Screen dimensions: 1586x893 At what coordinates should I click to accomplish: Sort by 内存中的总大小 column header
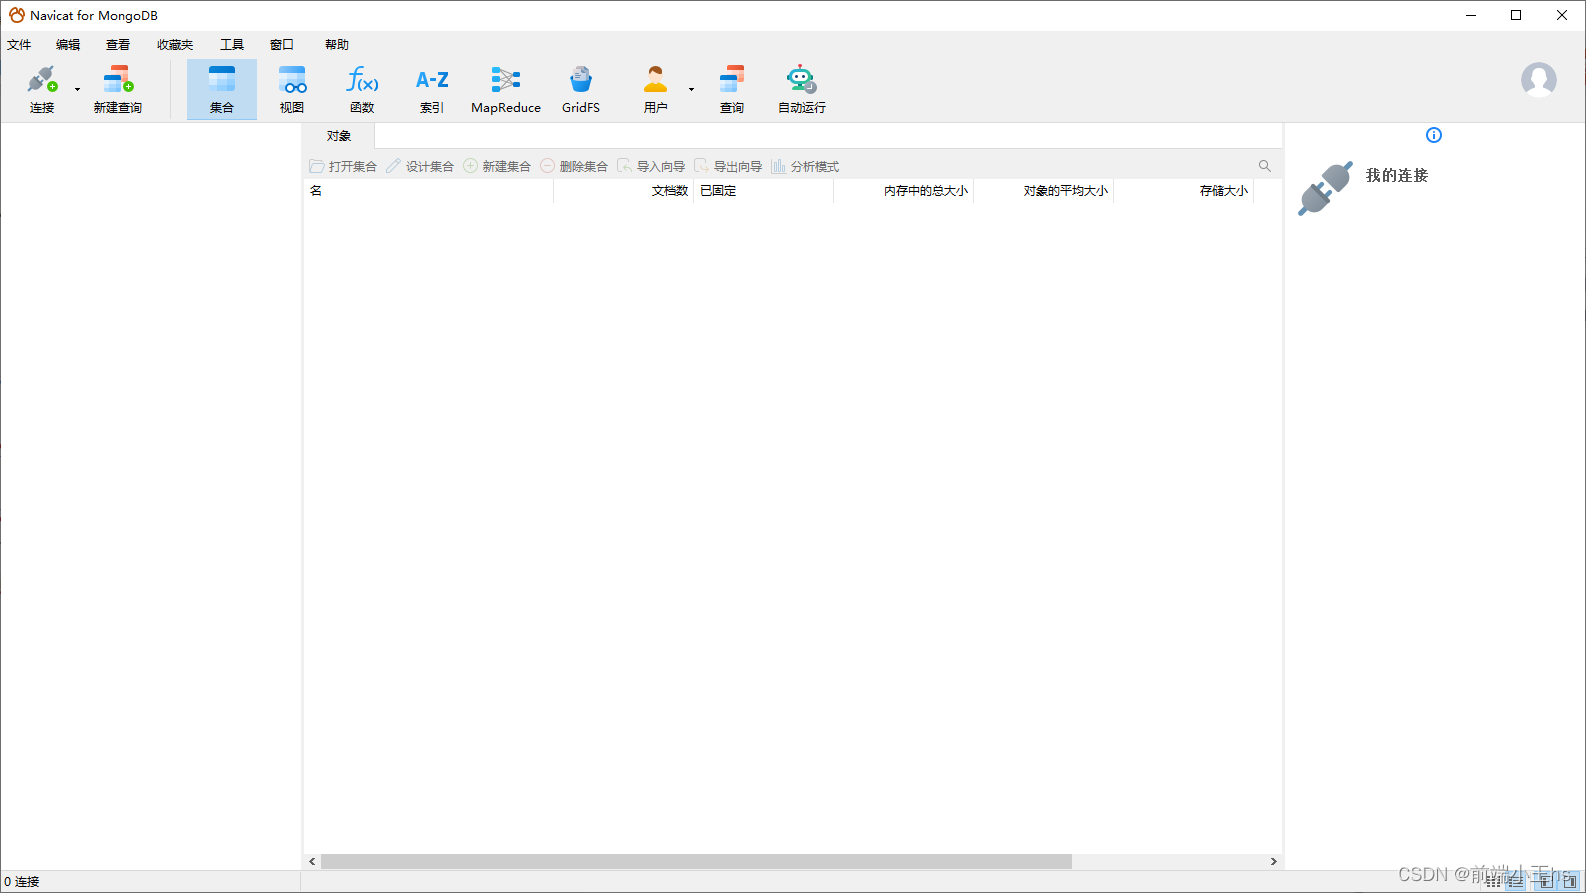pos(903,191)
